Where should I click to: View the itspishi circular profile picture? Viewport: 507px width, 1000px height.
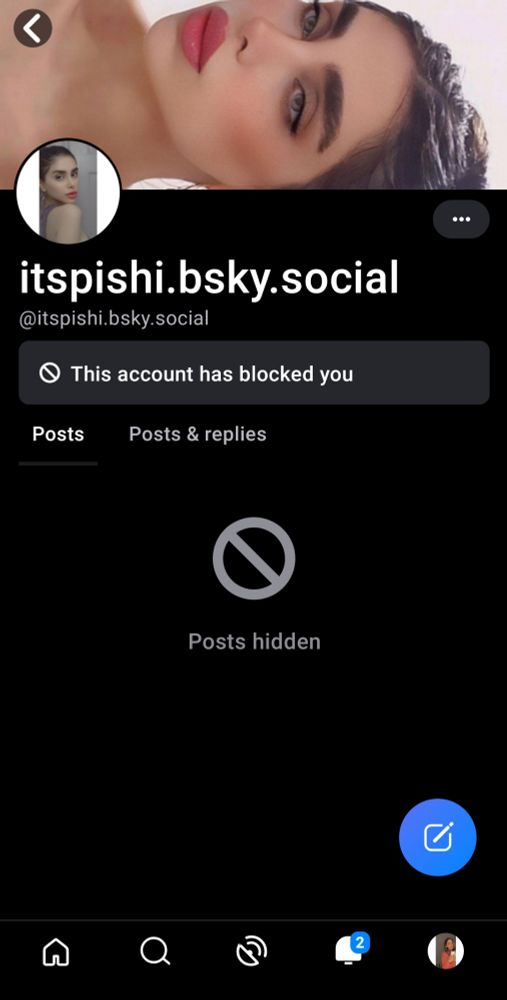pos(68,193)
